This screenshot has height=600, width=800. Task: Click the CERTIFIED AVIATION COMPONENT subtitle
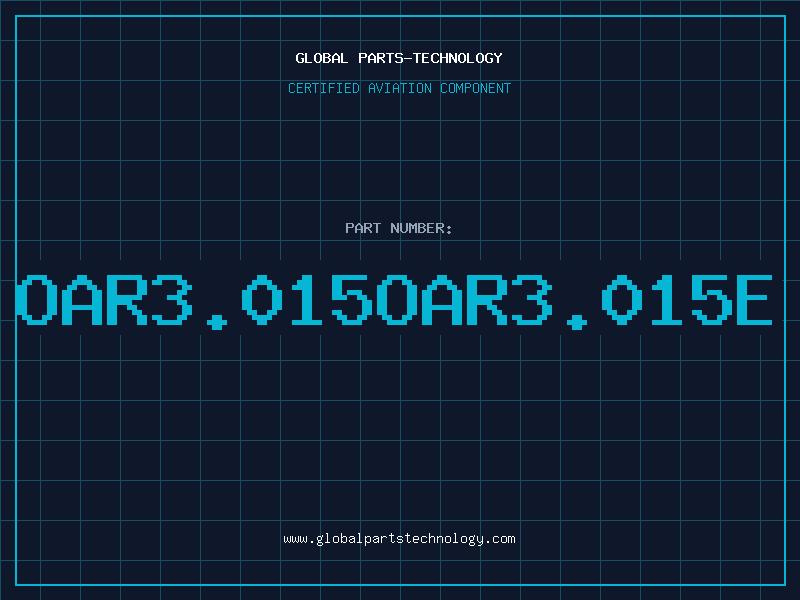399,88
